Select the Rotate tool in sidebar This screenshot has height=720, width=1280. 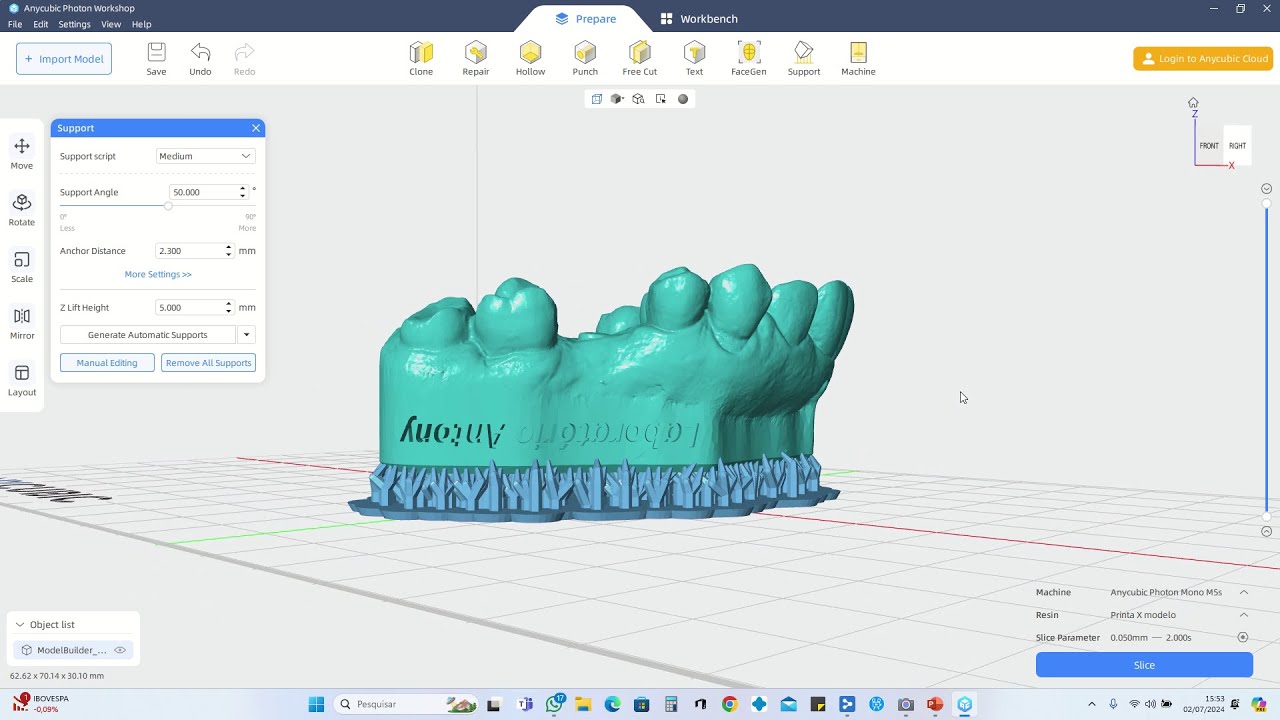pyautogui.click(x=22, y=211)
